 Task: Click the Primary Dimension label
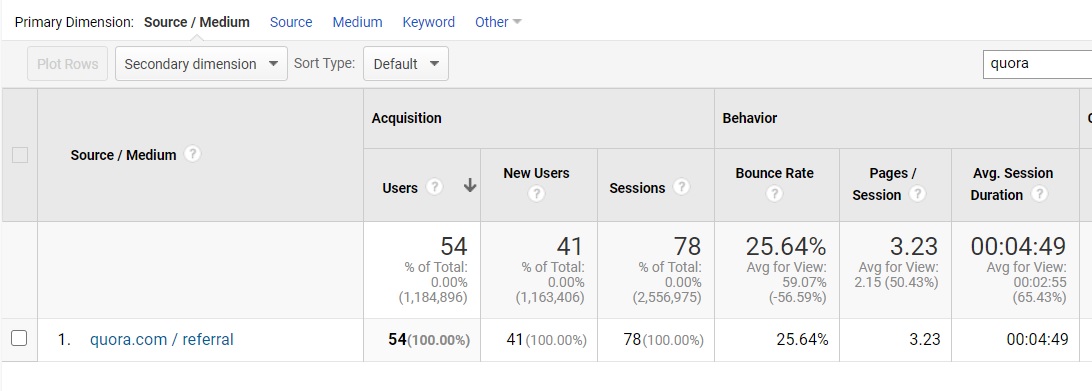tap(75, 22)
